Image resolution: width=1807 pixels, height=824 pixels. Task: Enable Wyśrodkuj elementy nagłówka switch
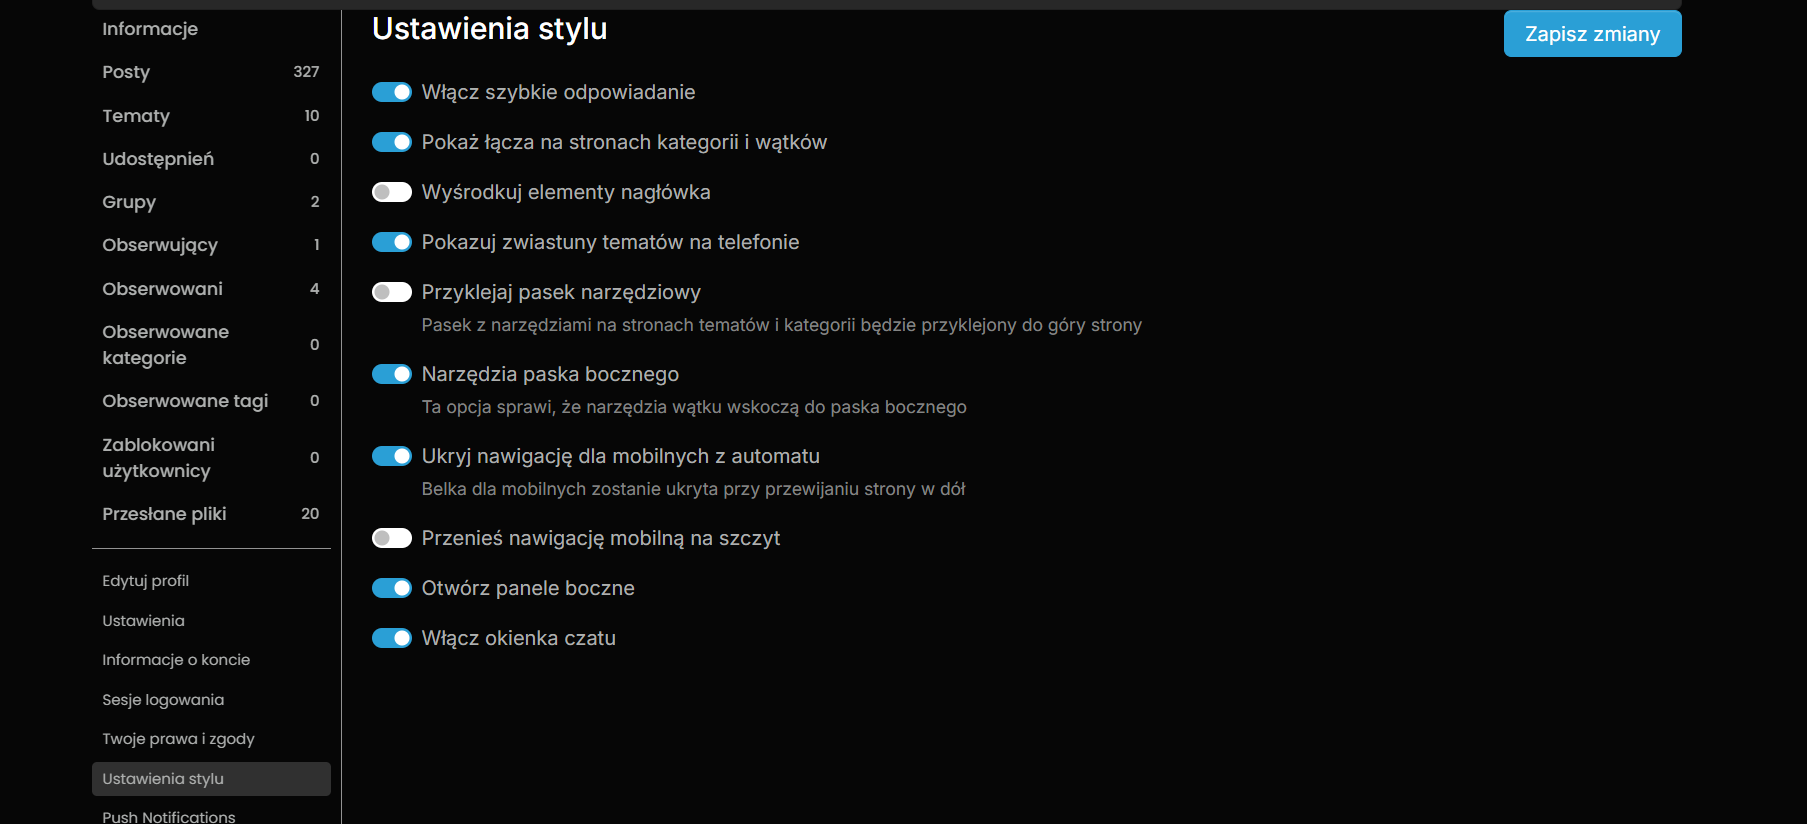[x=392, y=192]
